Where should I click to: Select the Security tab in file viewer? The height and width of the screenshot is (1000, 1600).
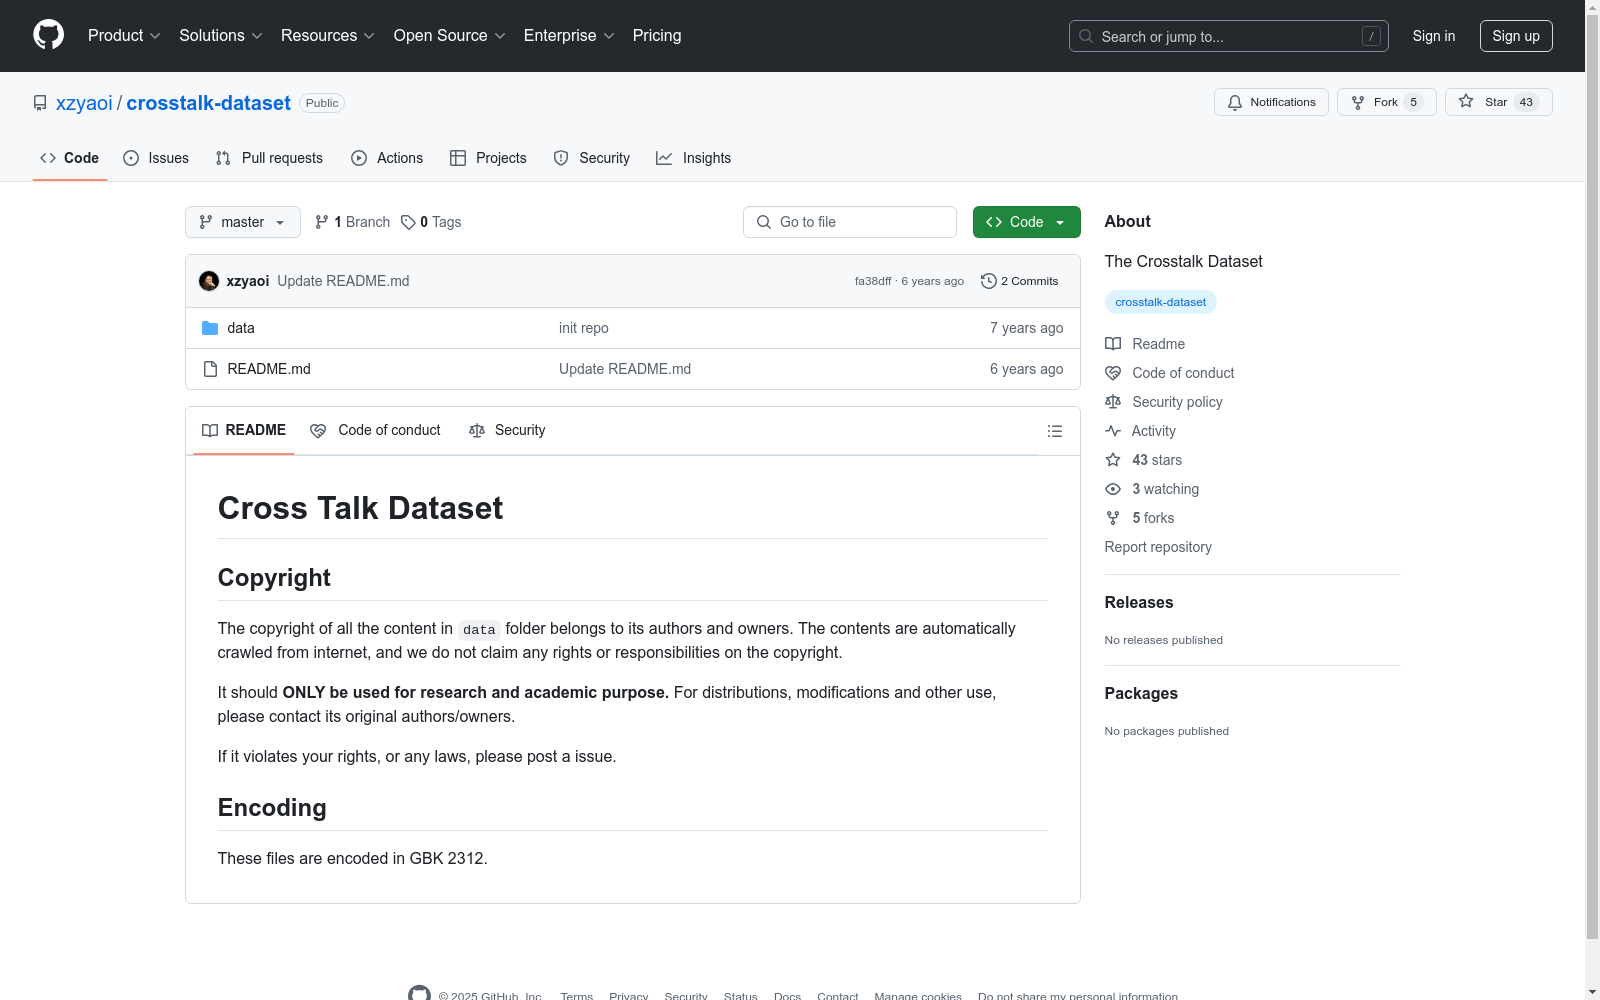click(x=507, y=430)
